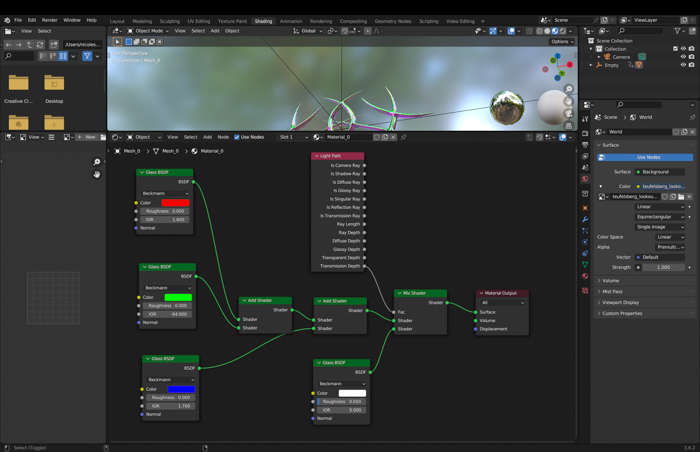Click the red color swatch on Glass BSDF
Screen dimensions: 700x452
[x=175, y=203]
